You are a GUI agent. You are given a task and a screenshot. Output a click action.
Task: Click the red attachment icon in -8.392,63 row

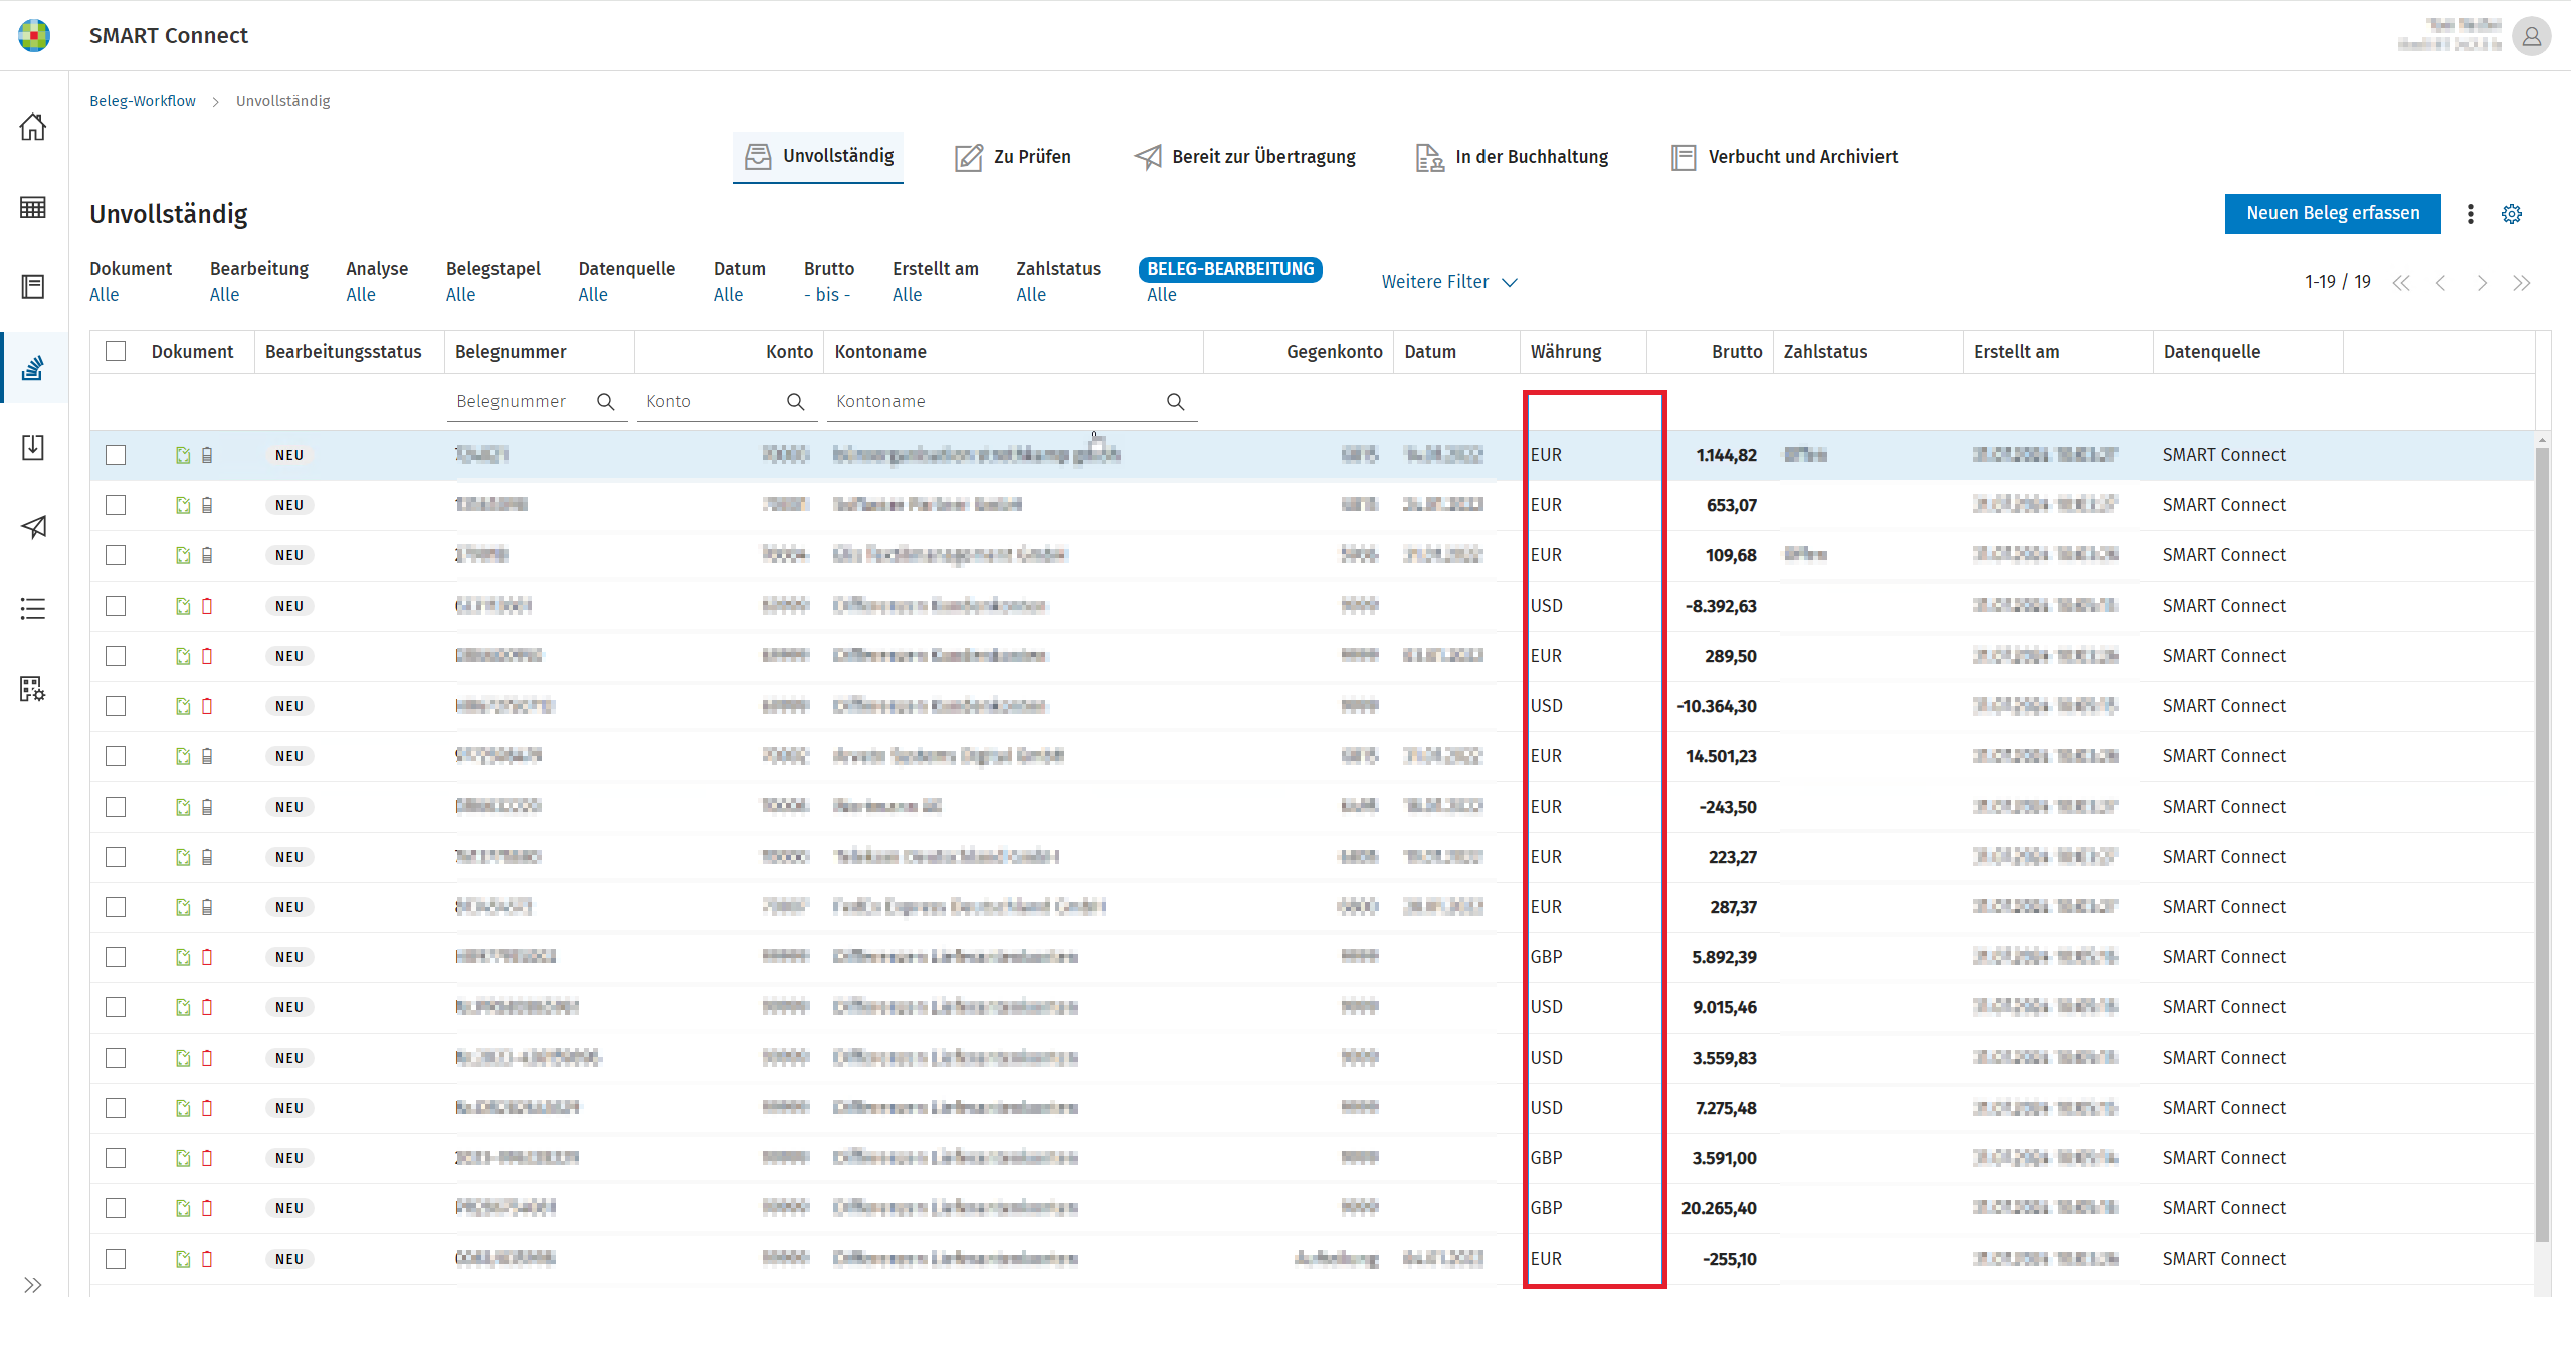(207, 606)
